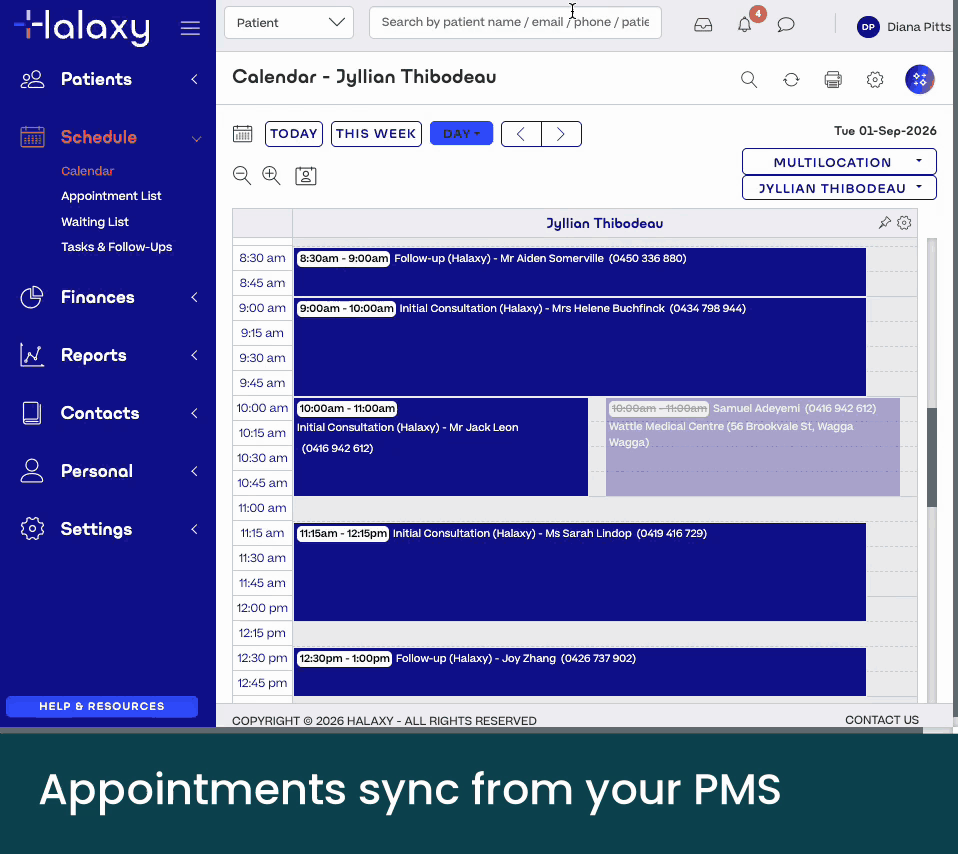Click the Halaxy logo
The image size is (958, 854).
[82, 26]
